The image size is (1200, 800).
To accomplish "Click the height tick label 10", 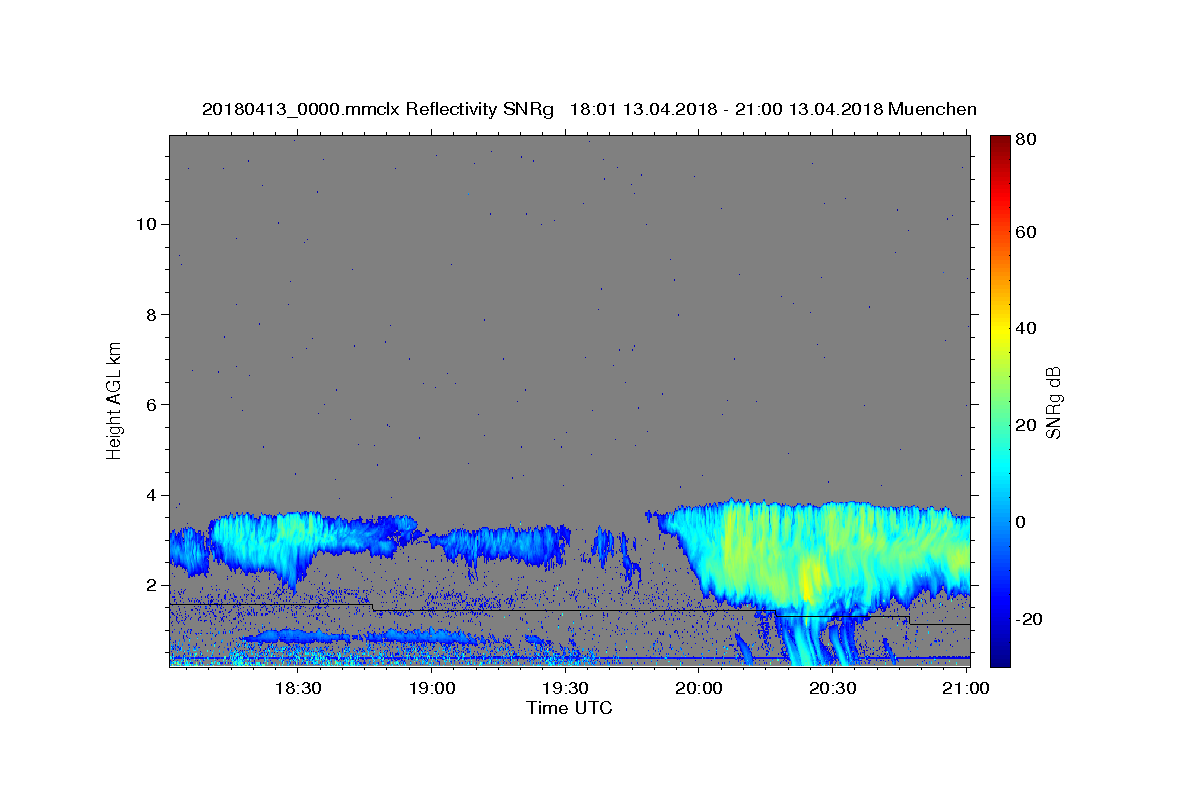I will pyautogui.click(x=145, y=224).
